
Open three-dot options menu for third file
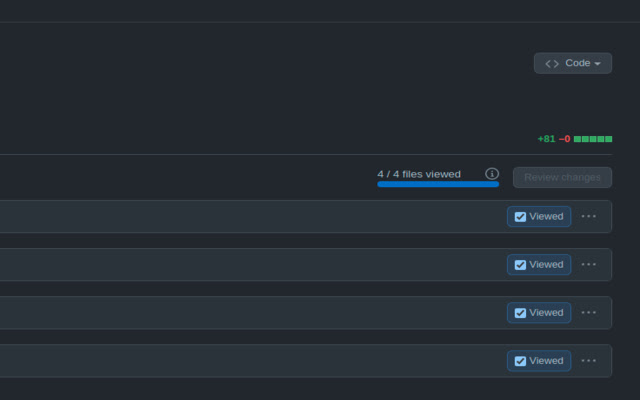pyautogui.click(x=589, y=313)
